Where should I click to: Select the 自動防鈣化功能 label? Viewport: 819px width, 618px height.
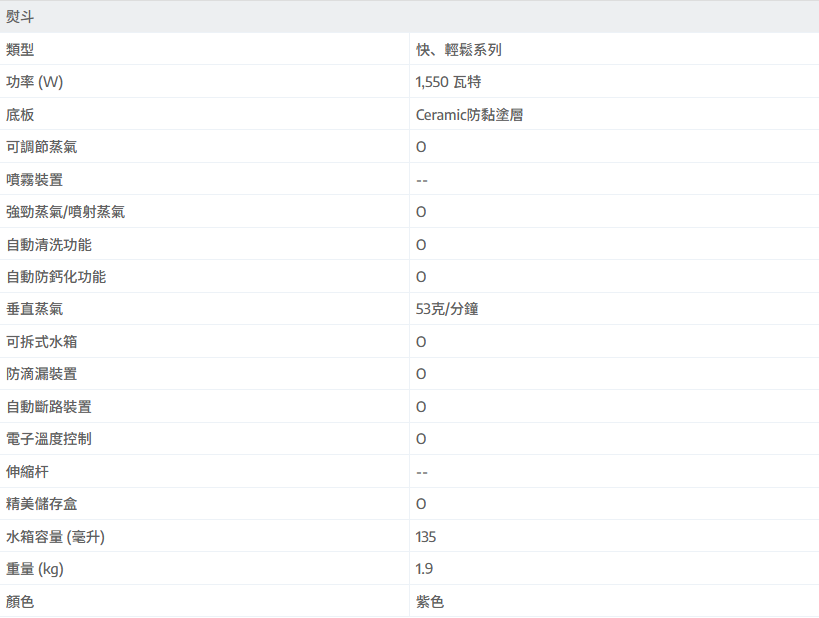(56, 277)
